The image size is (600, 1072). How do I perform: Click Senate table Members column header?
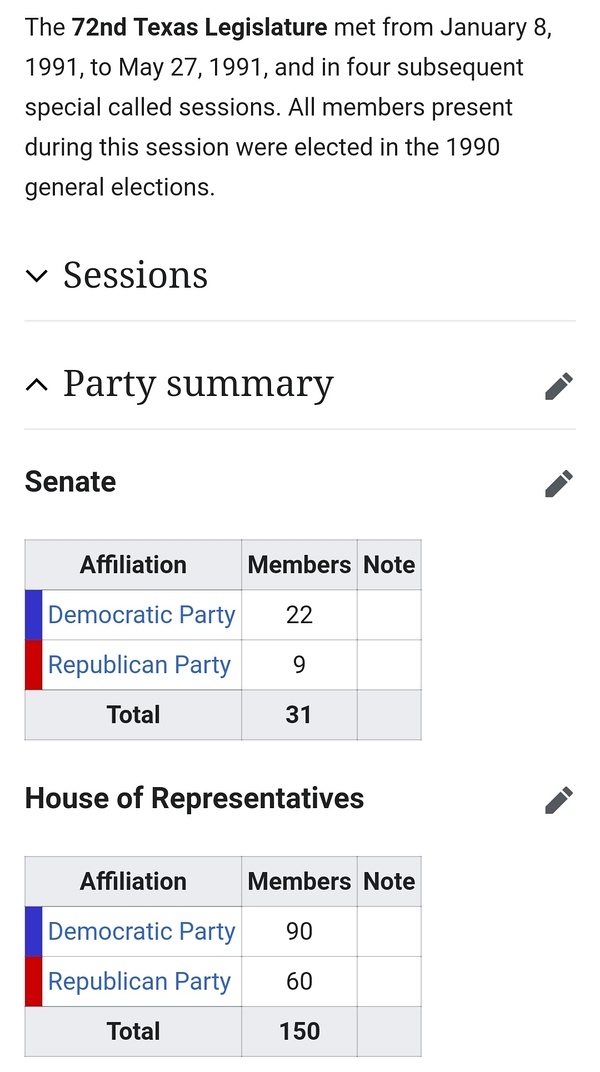(299, 565)
